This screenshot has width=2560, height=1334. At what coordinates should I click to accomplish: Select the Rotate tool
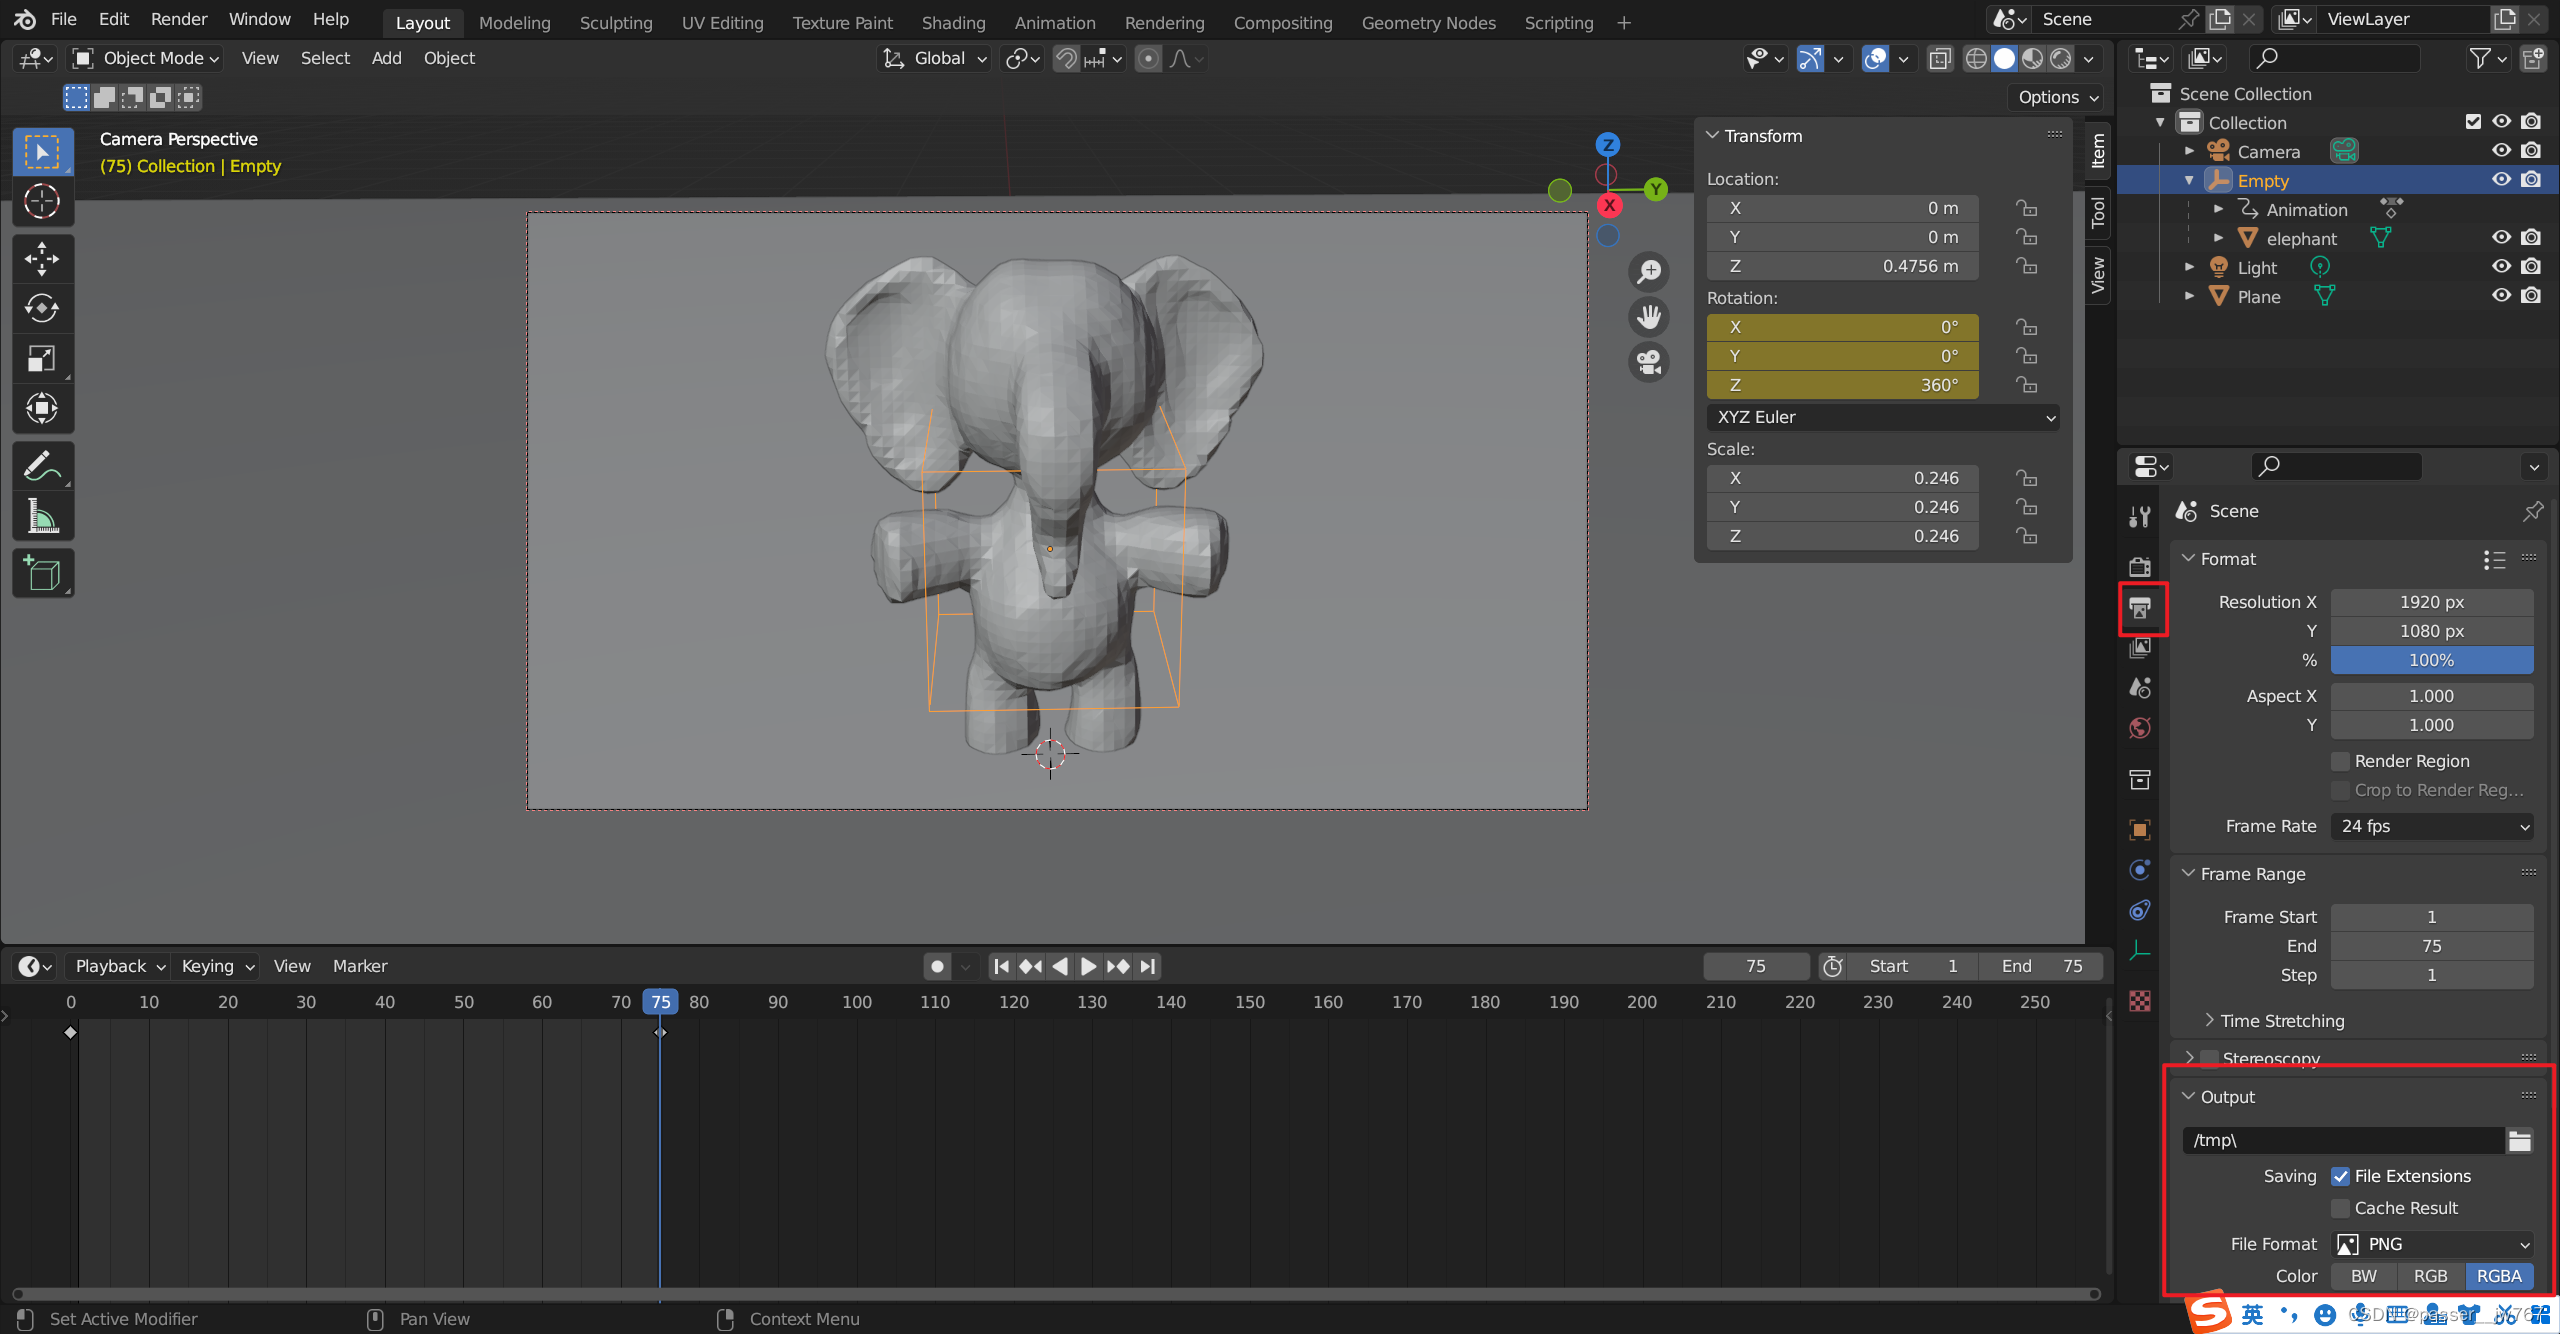click(42, 308)
